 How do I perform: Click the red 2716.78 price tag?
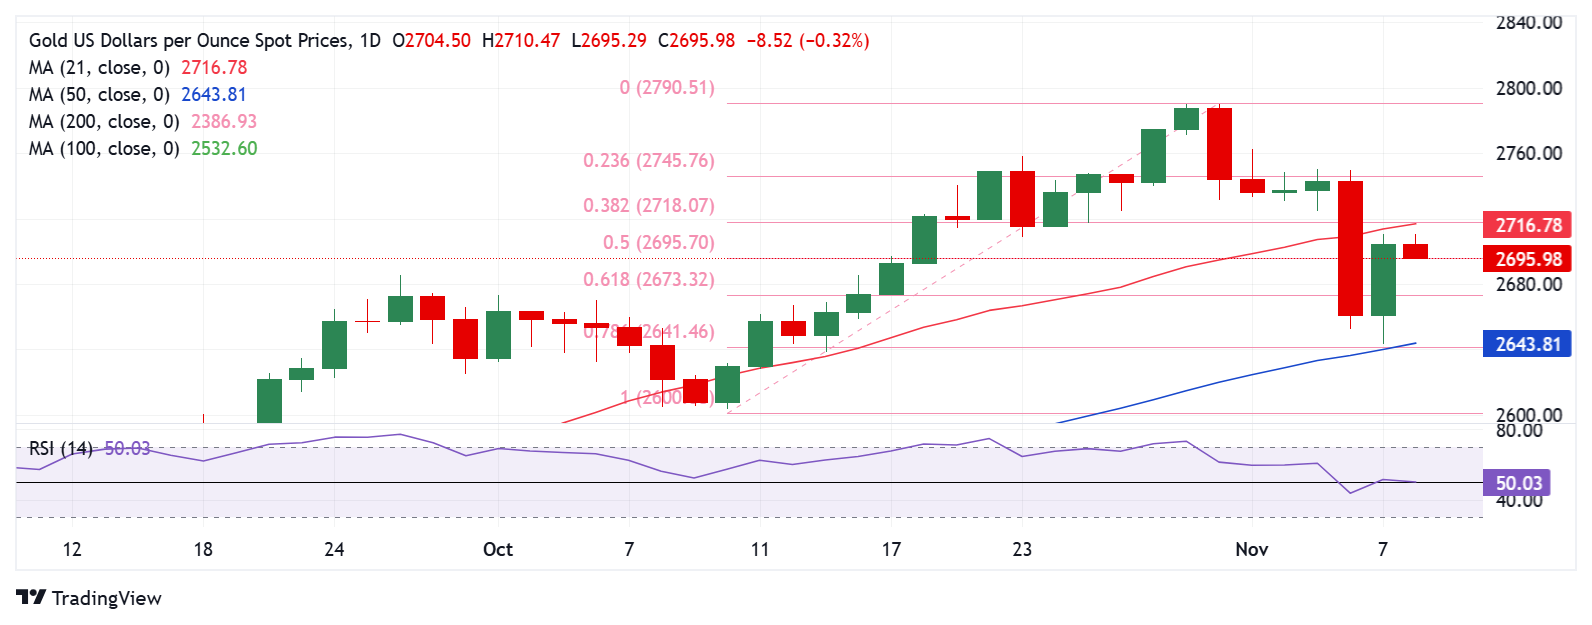click(x=1527, y=225)
